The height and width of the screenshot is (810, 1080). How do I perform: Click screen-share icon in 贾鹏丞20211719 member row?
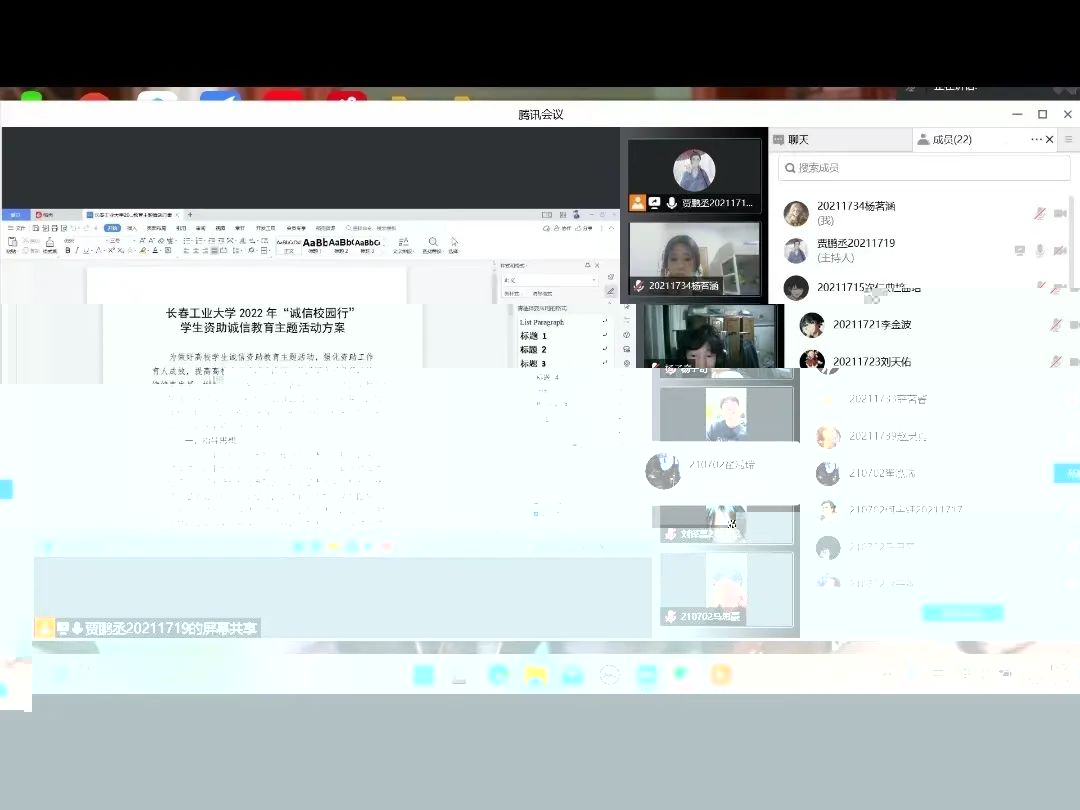[1019, 250]
